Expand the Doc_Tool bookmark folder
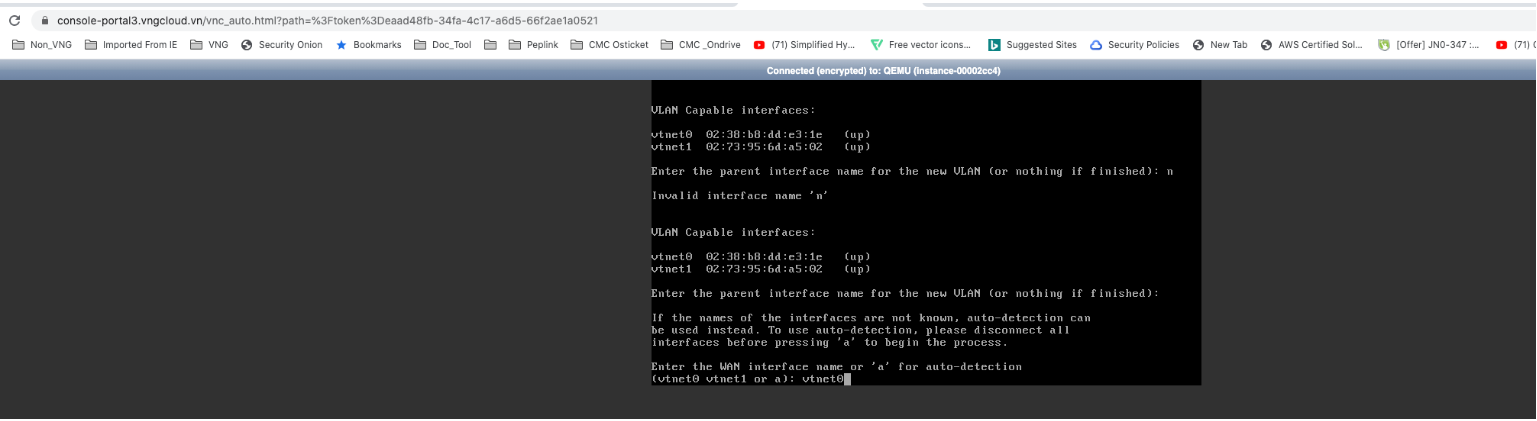Image resolution: width=1537 pixels, height=421 pixels. coord(442,45)
